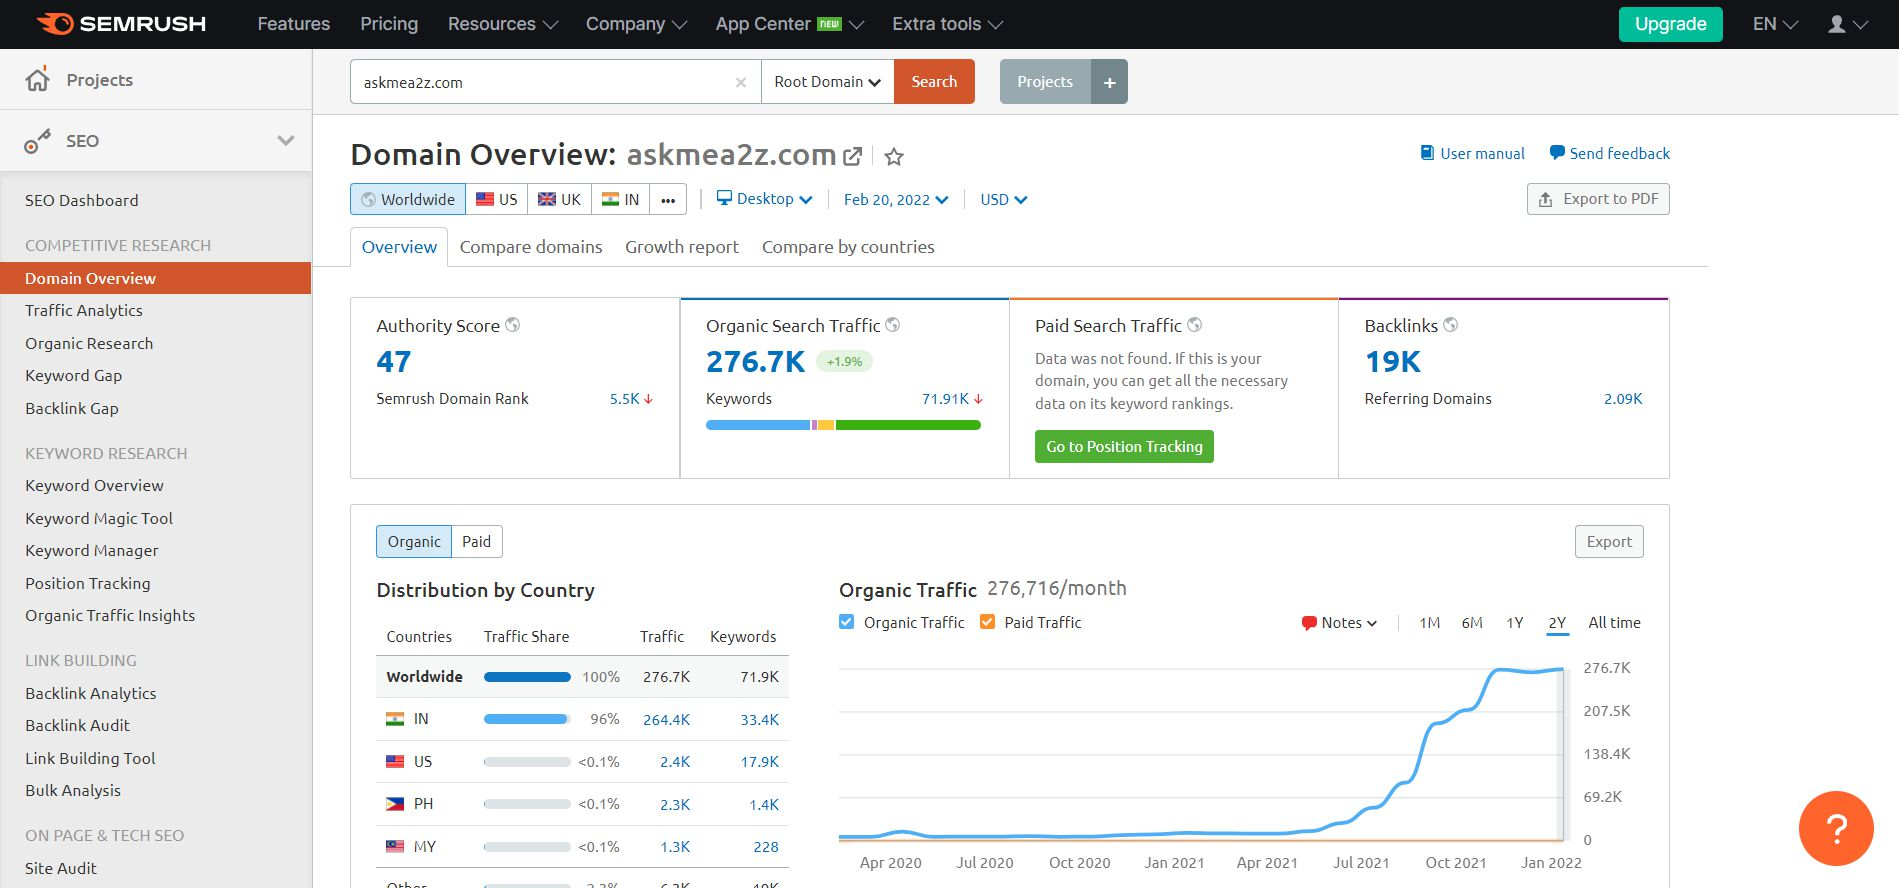This screenshot has width=1899, height=888.
Task: Open askmea2z.com external link icon
Action: pyautogui.click(x=852, y=156)
